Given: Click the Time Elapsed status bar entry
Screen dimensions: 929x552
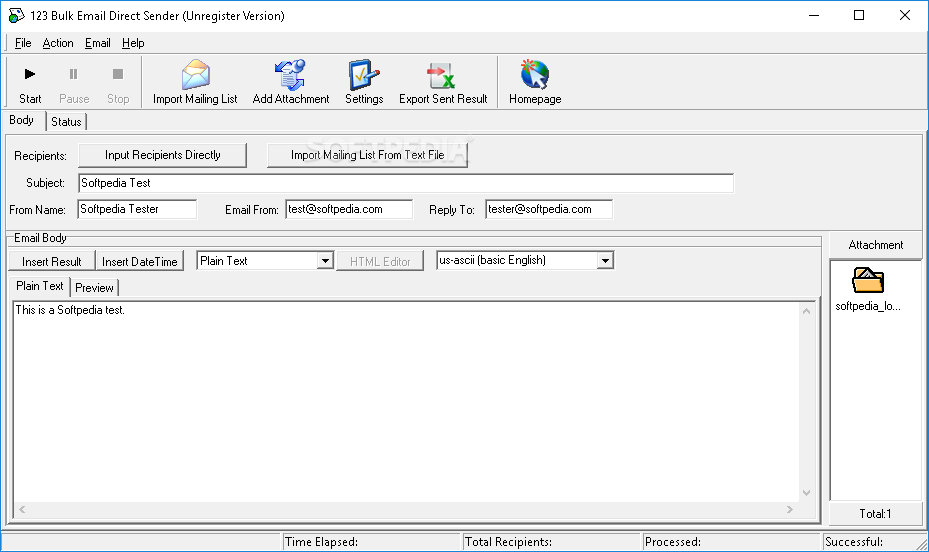Looking at the screenshot, I should coord(370,542).
